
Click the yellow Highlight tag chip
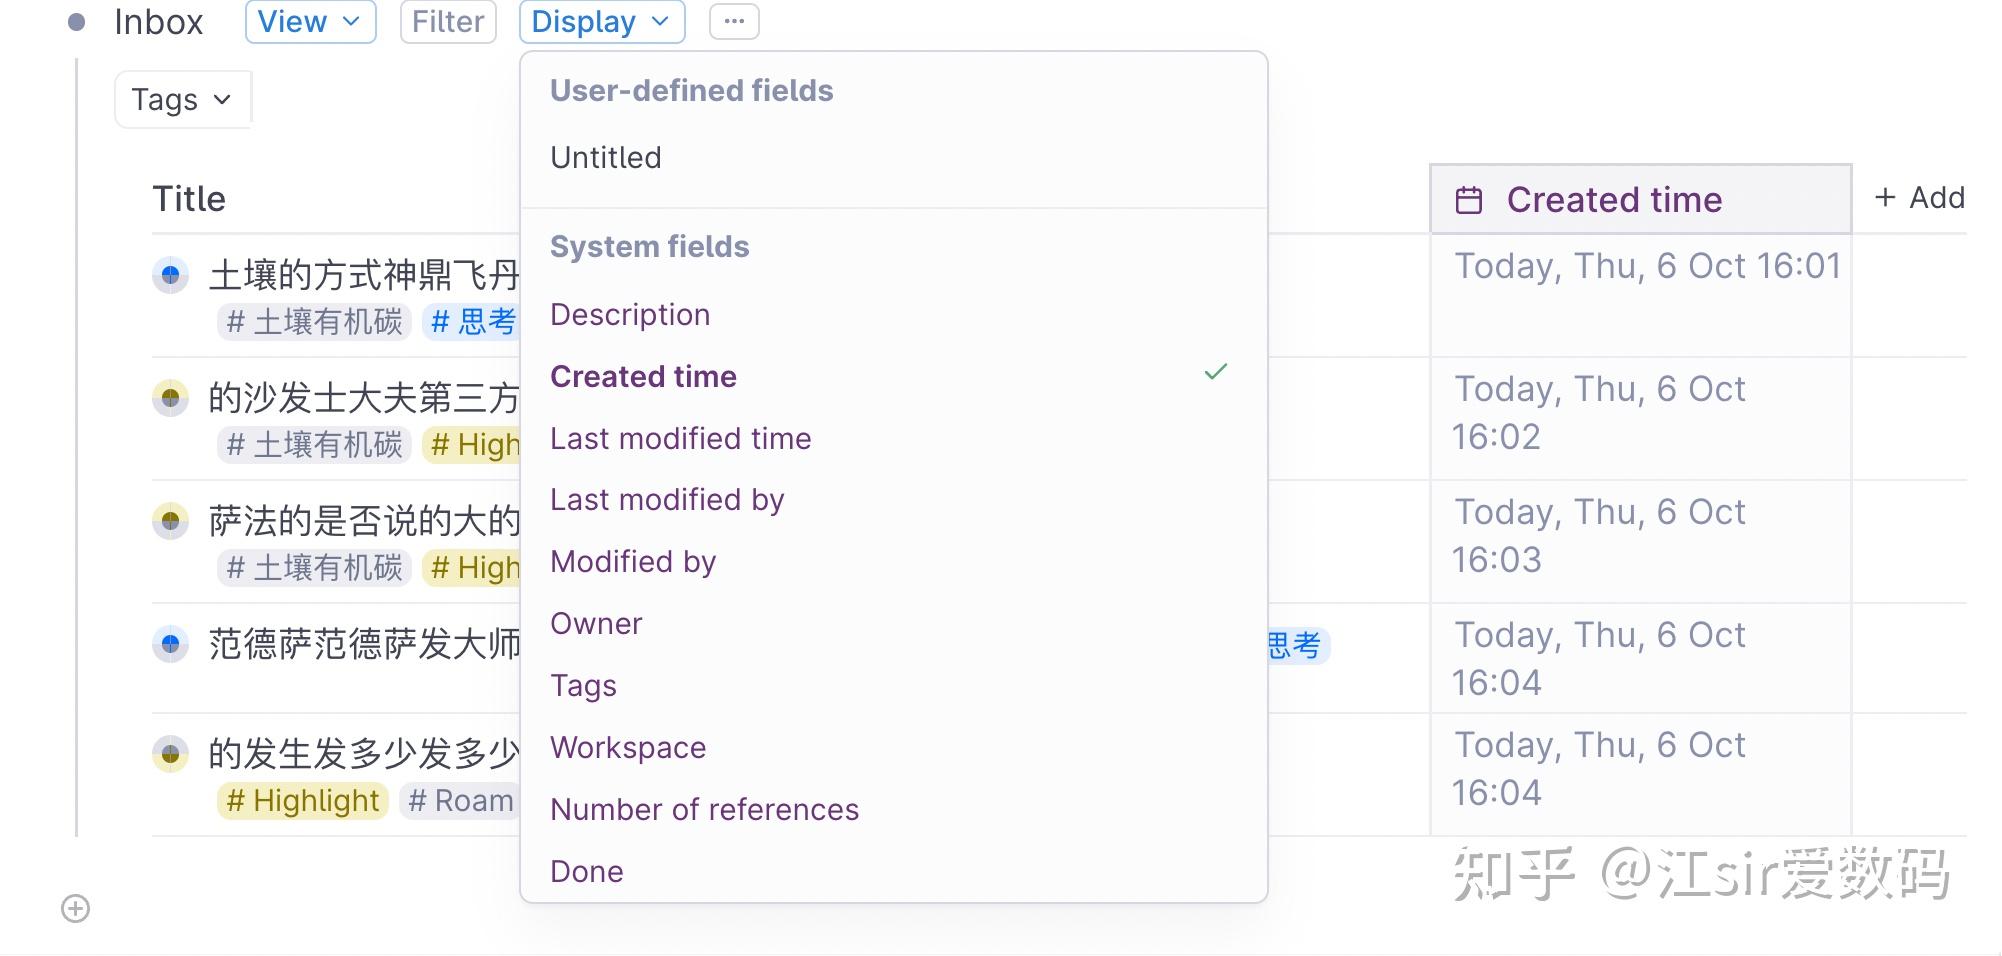(x=302, y=801)
